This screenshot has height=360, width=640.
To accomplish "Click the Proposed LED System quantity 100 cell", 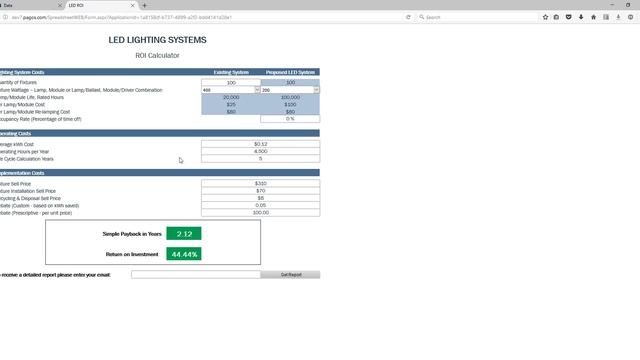I will (x=290, y=82).
